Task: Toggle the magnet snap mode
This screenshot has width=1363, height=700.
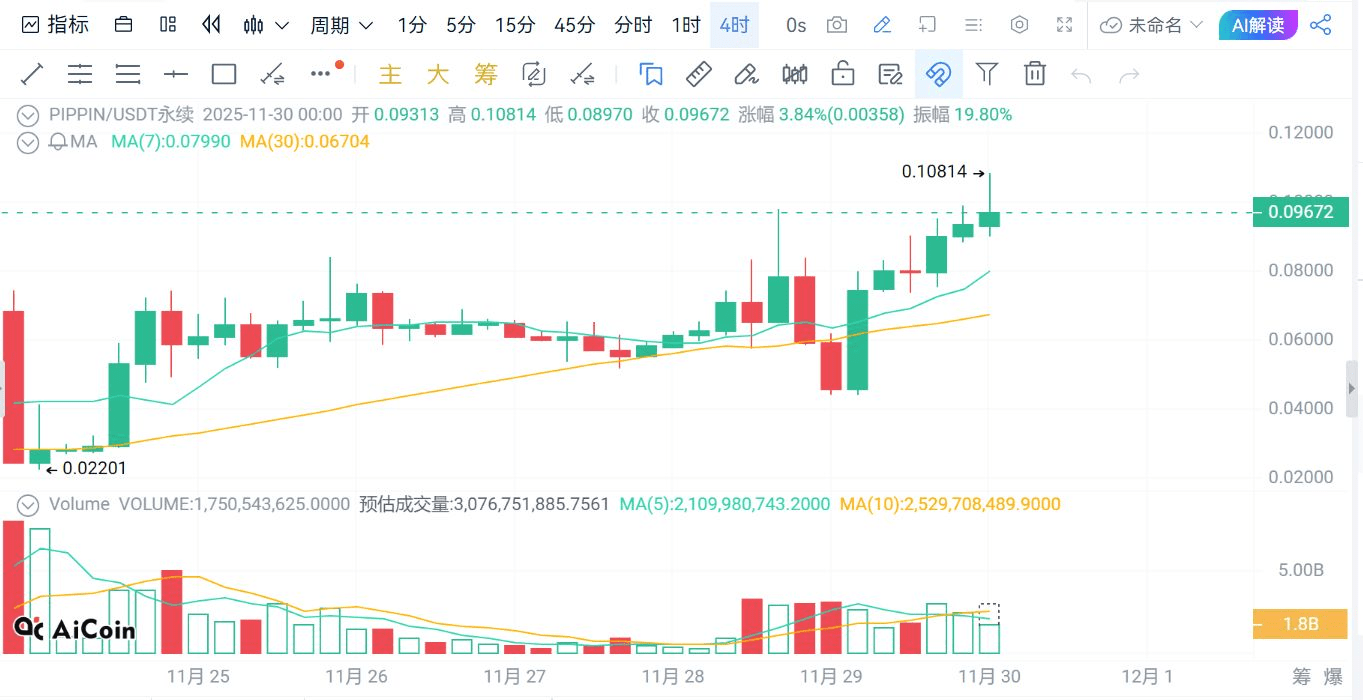Action: tap(939, 73)
